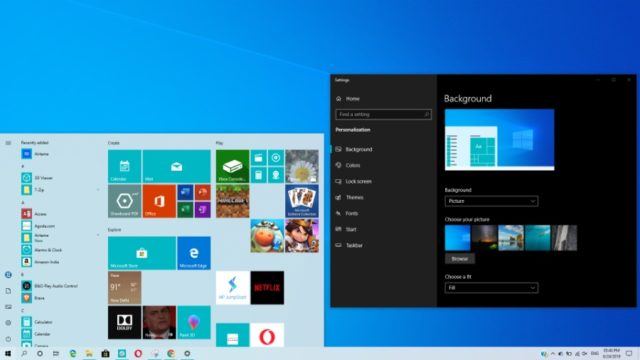Open the Microsoft Store tile
Screen dimensions: 640x360
pyautogui.click(x=142, y=253)
